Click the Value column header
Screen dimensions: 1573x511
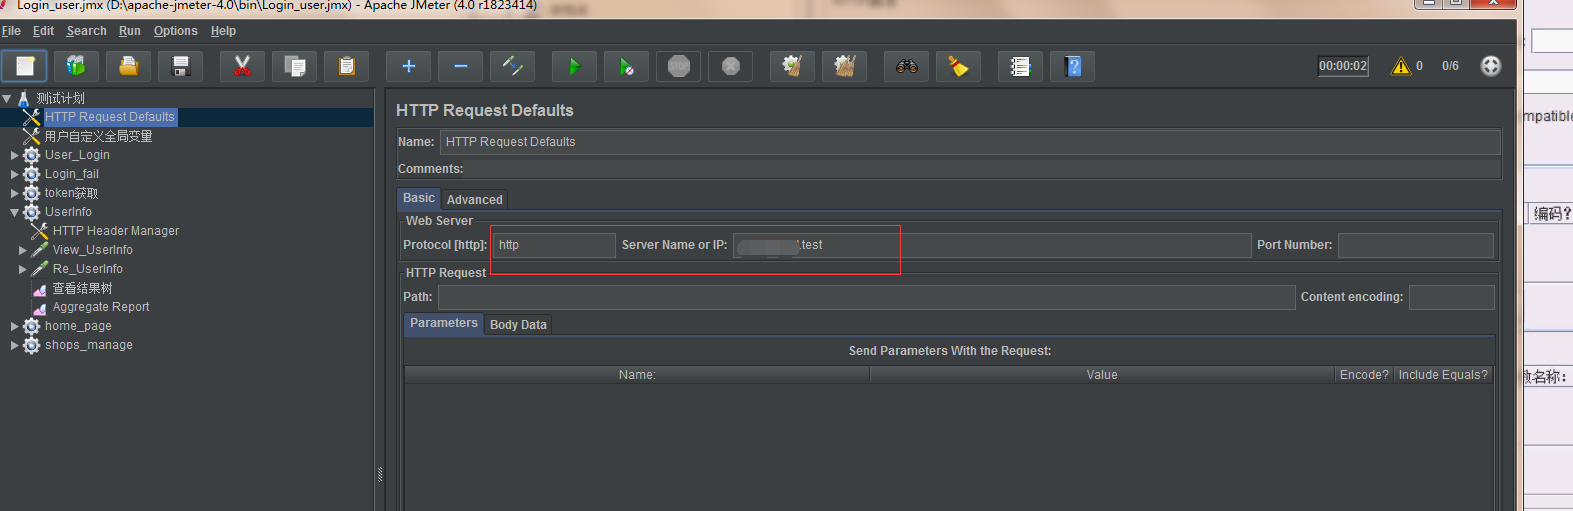tap(1102, 375)
